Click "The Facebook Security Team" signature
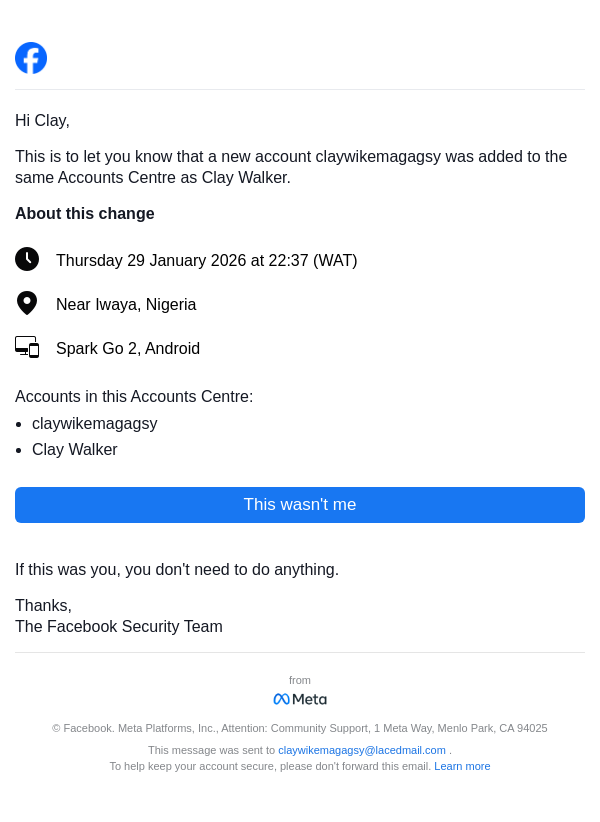 tap(119, 627)
